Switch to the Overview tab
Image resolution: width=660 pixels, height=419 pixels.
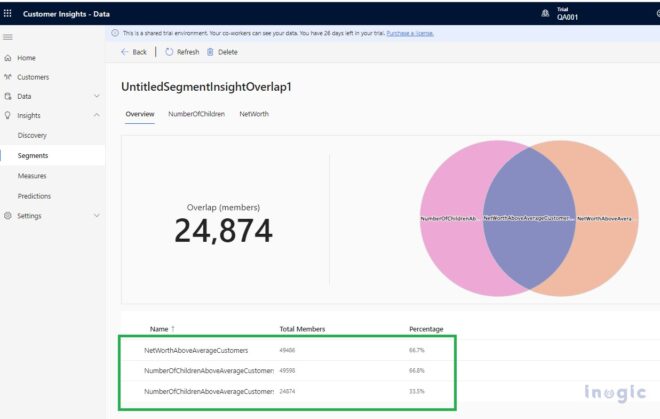point(140,114)
